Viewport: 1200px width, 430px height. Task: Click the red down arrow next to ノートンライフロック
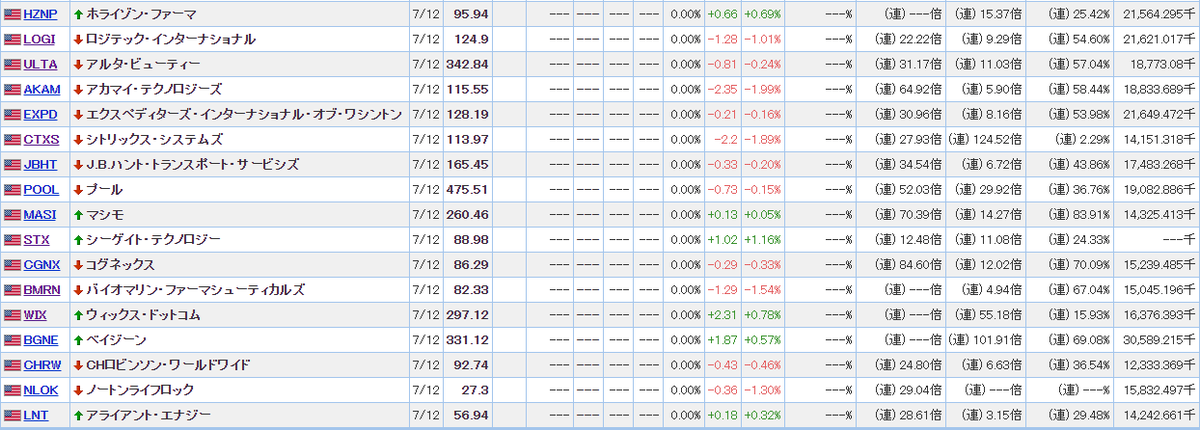(78, 389)
